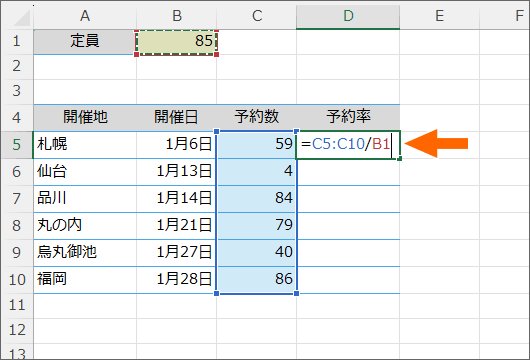Click the date cell 1月13日
Viewport: 530px width, 360px height.
click(x=176, y=172)
